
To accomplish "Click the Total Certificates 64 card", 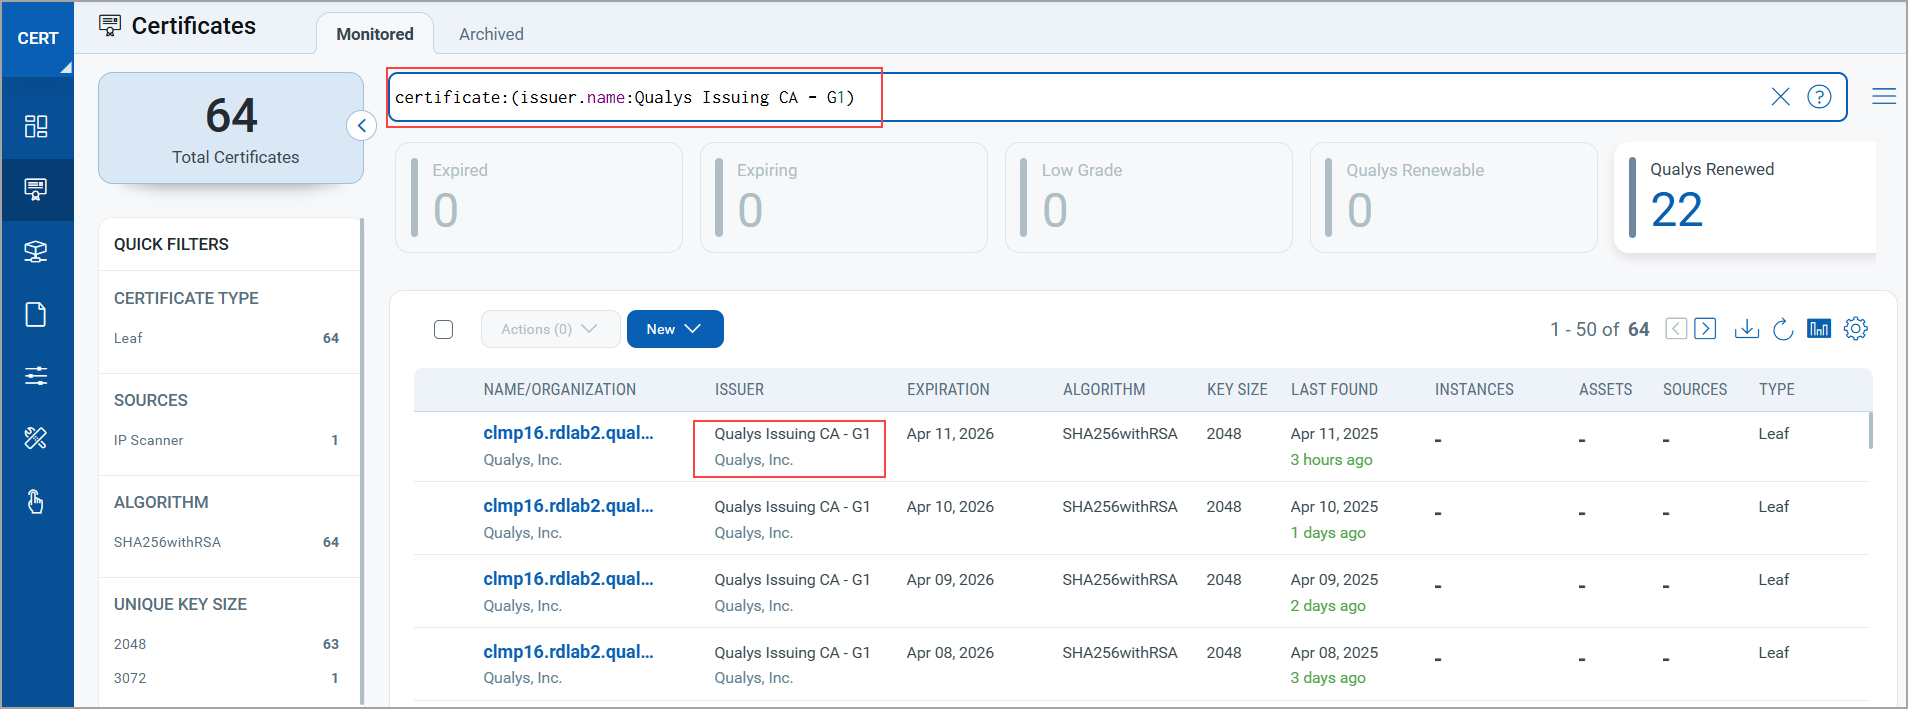I will tap(231, 128).
